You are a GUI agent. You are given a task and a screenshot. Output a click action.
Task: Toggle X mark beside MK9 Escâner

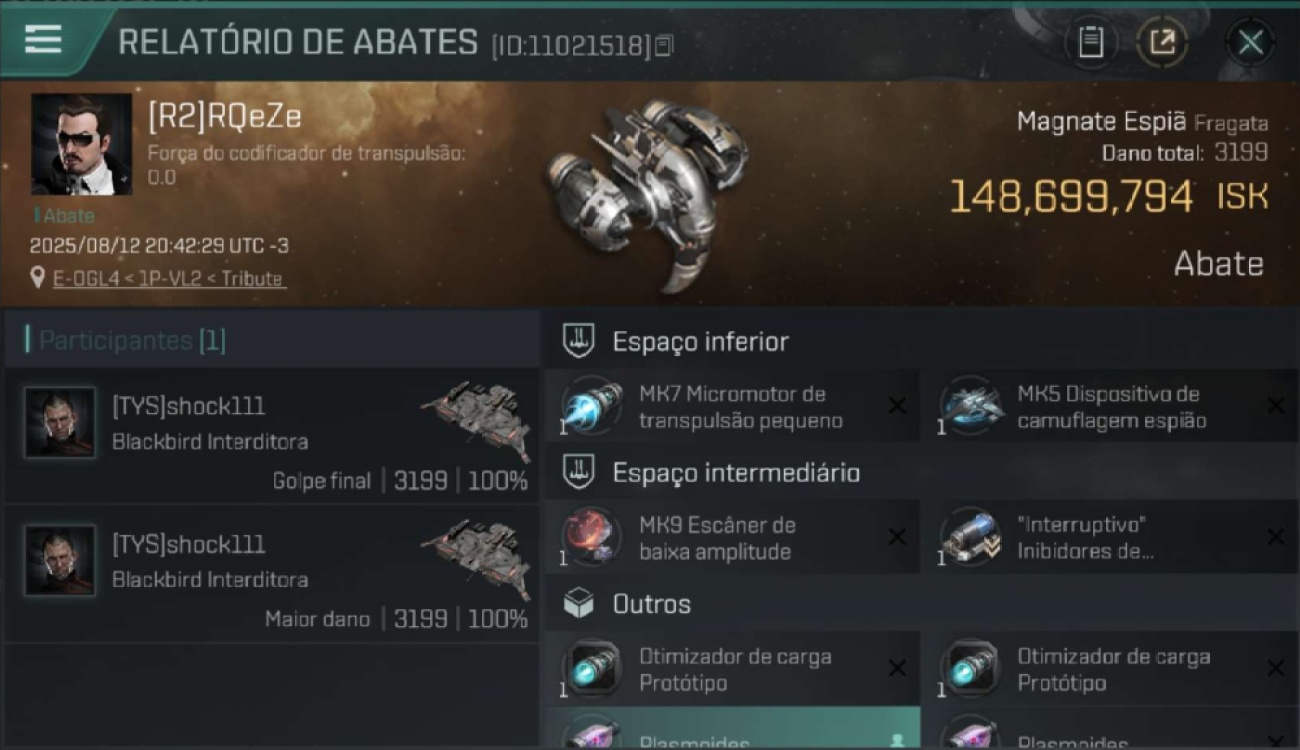coord(897,537)
